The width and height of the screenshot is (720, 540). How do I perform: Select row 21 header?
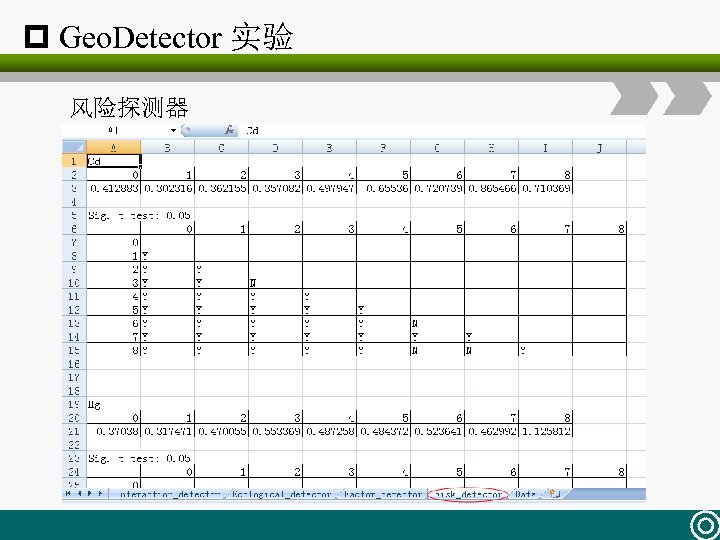pyautogui.click(x=74, y=431)
